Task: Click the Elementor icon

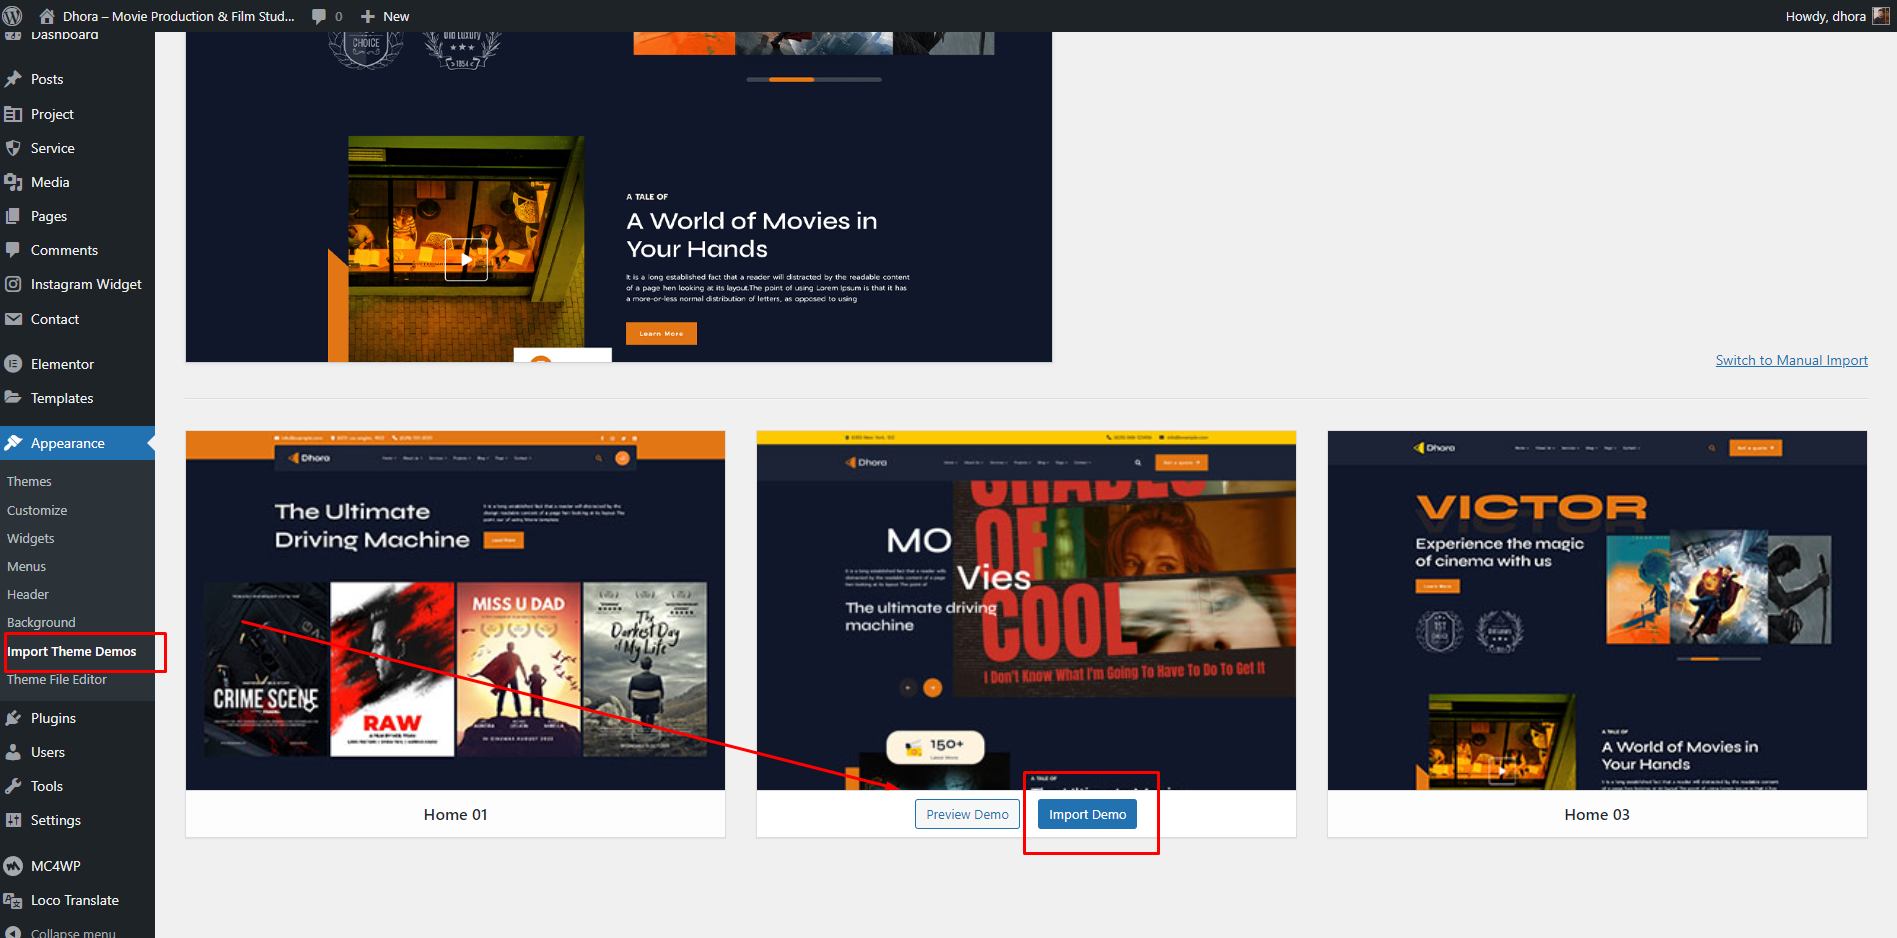Action: pyautogui.click(x=13, y=364)
